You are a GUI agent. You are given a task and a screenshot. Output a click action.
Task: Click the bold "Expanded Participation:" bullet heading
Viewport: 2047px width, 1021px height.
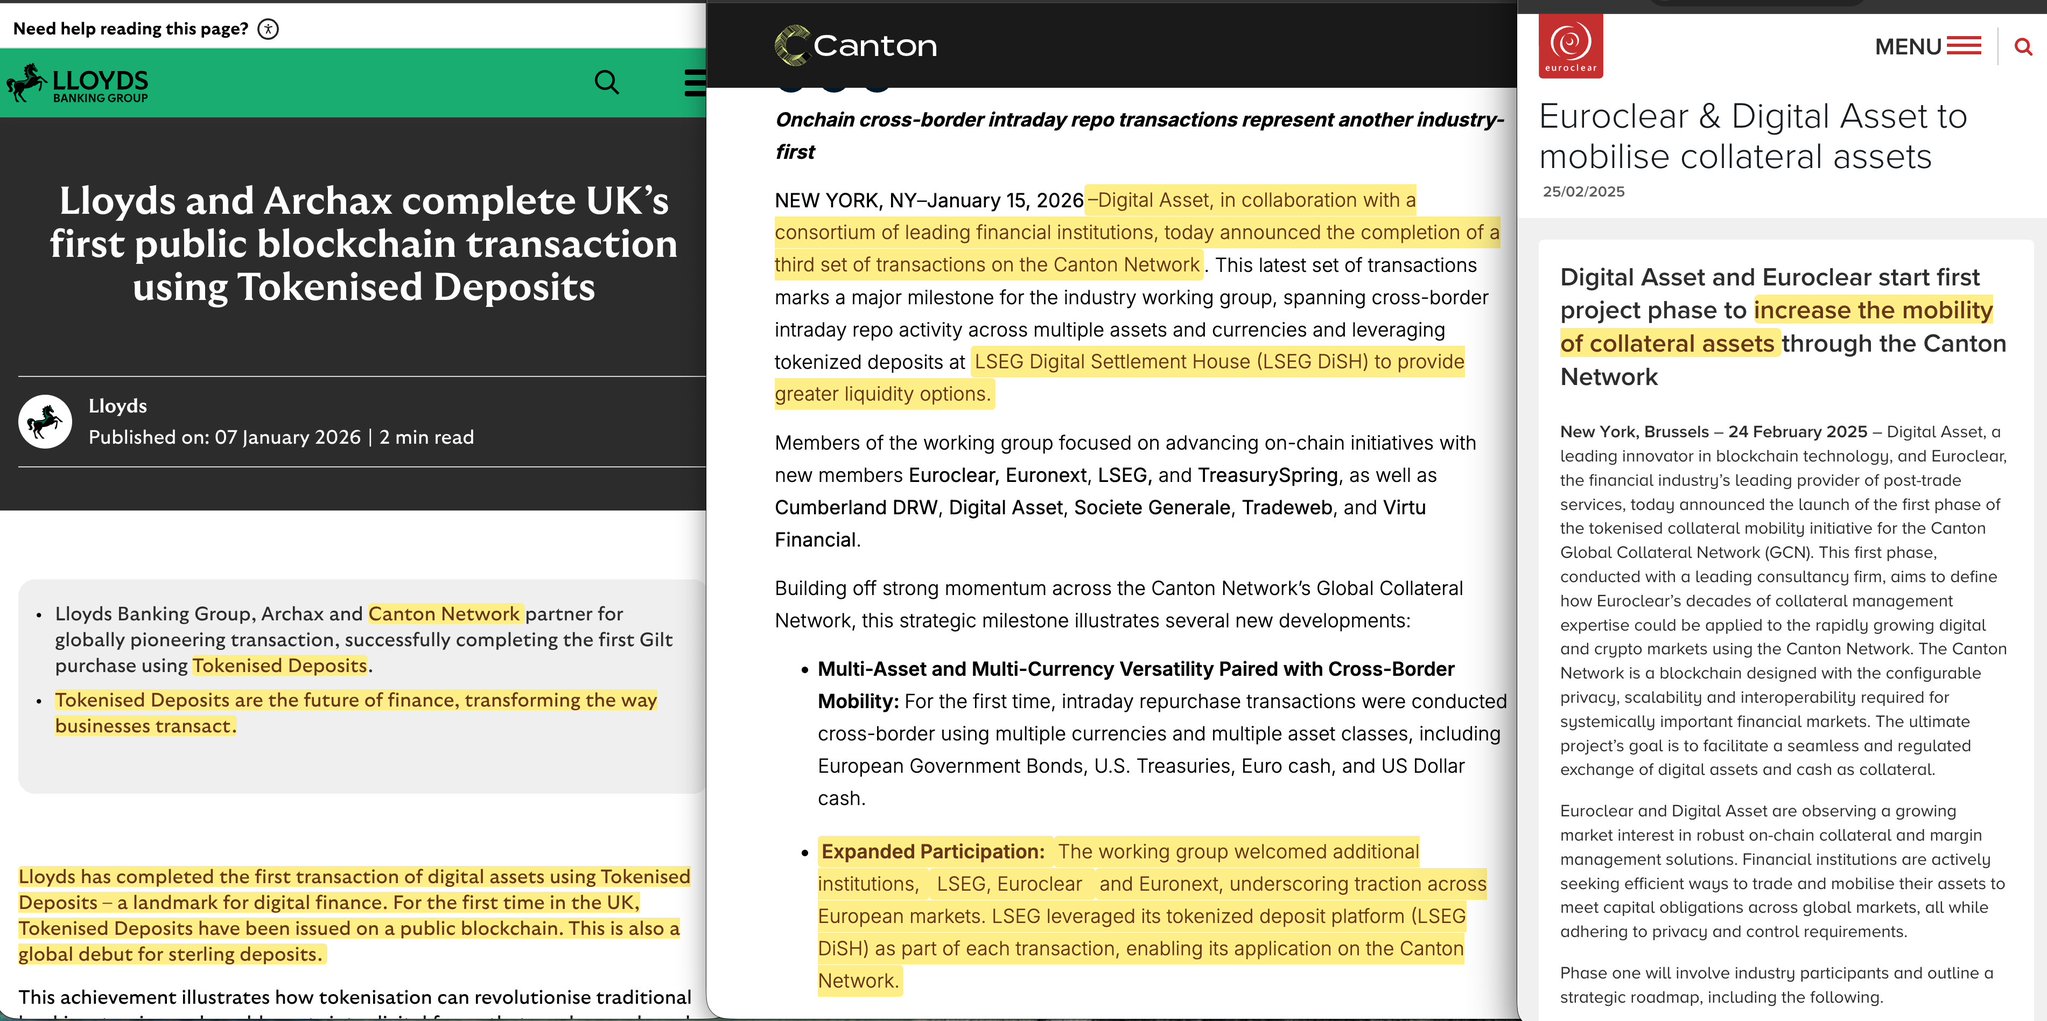point(933,851)
